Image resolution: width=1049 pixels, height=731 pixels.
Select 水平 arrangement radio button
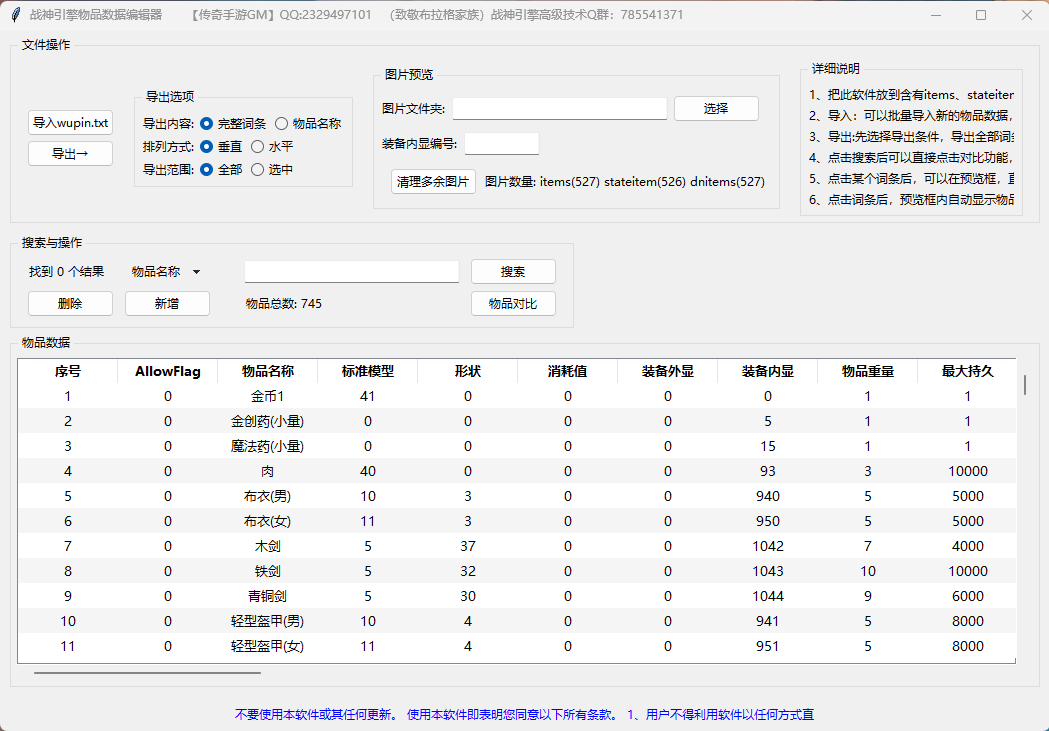coord(258,147)
